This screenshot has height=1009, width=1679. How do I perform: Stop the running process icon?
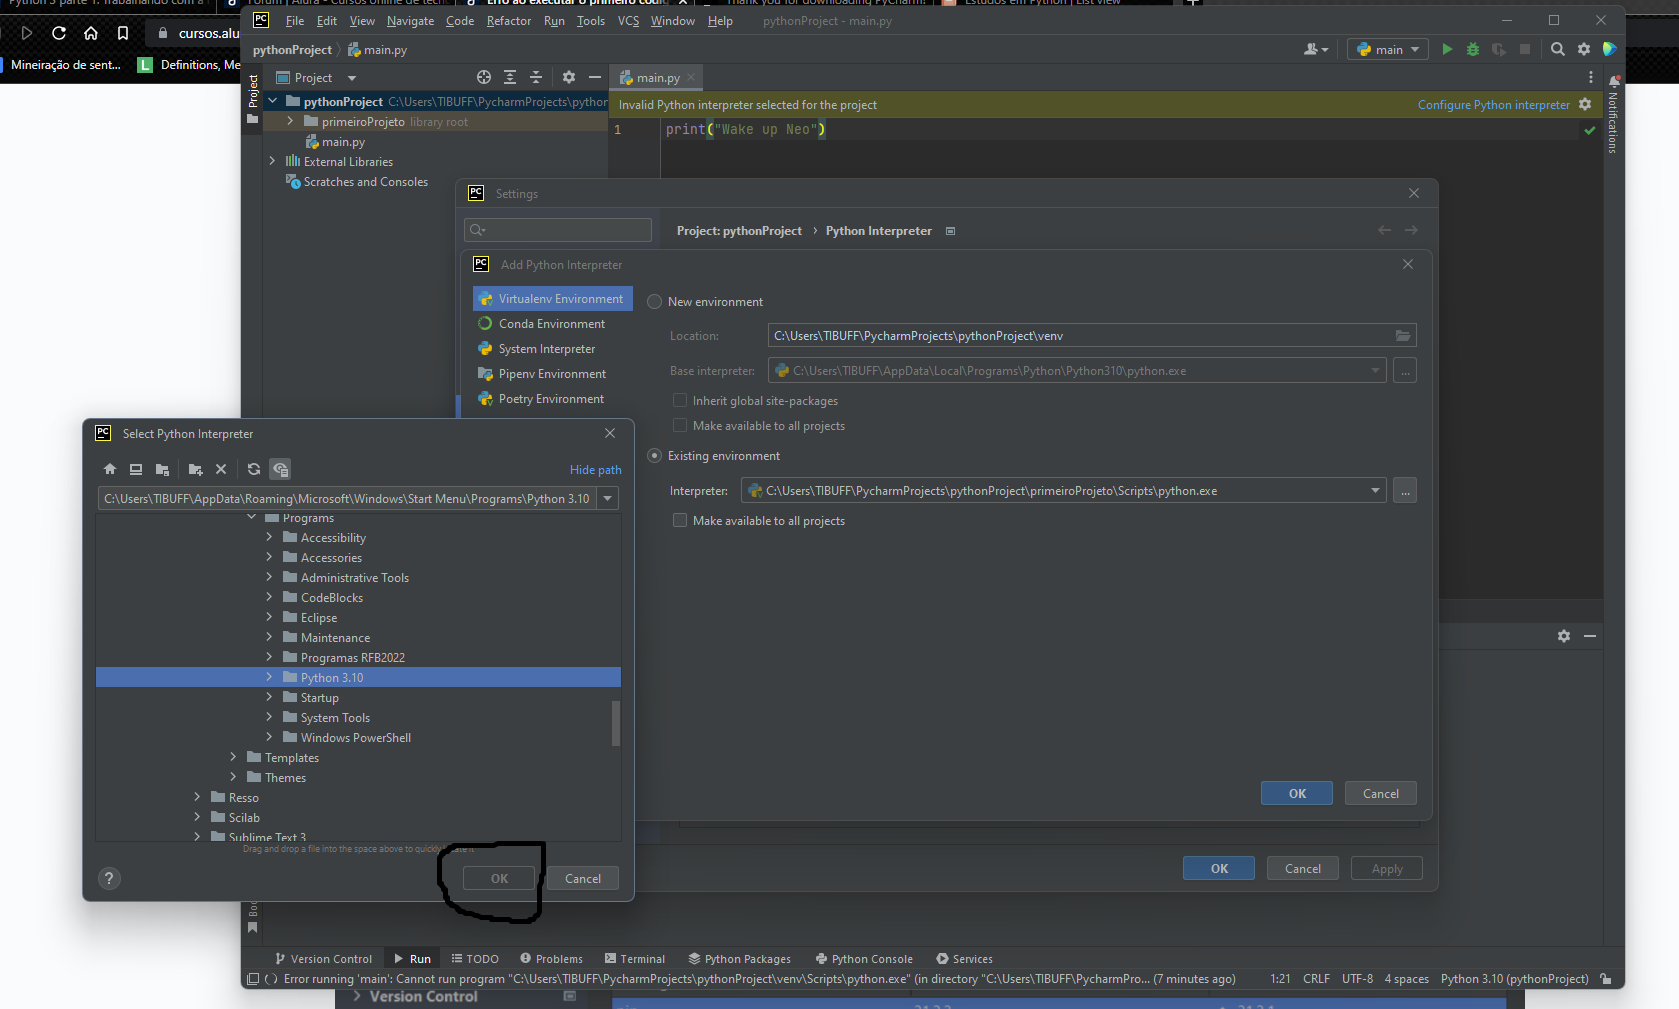pos(1525,49)
